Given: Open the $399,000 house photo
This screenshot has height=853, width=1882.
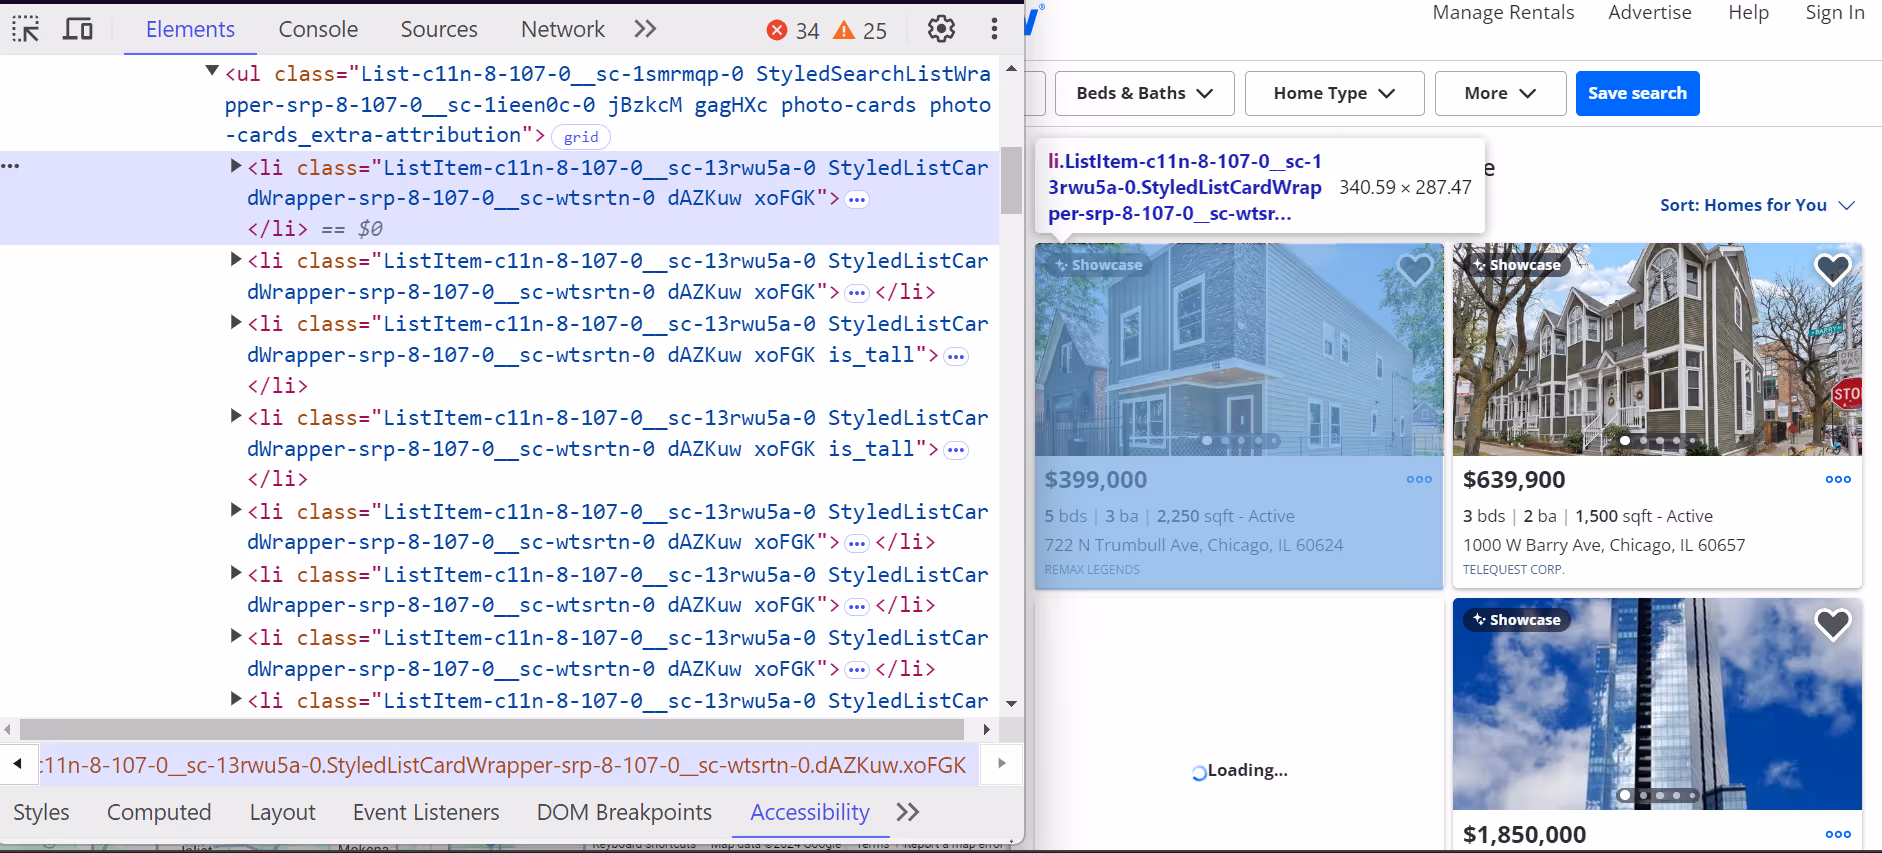Looking at the screenshot, I should coord(1239,350).
